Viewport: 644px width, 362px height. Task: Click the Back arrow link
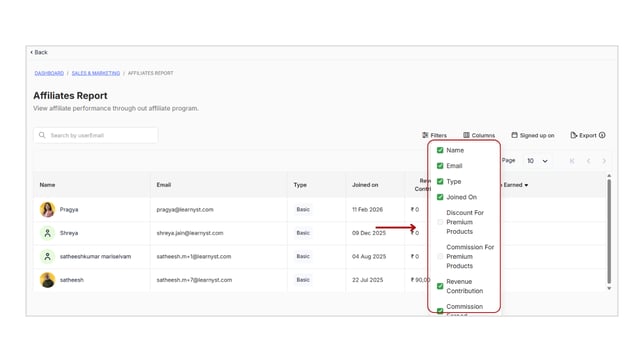39,52
